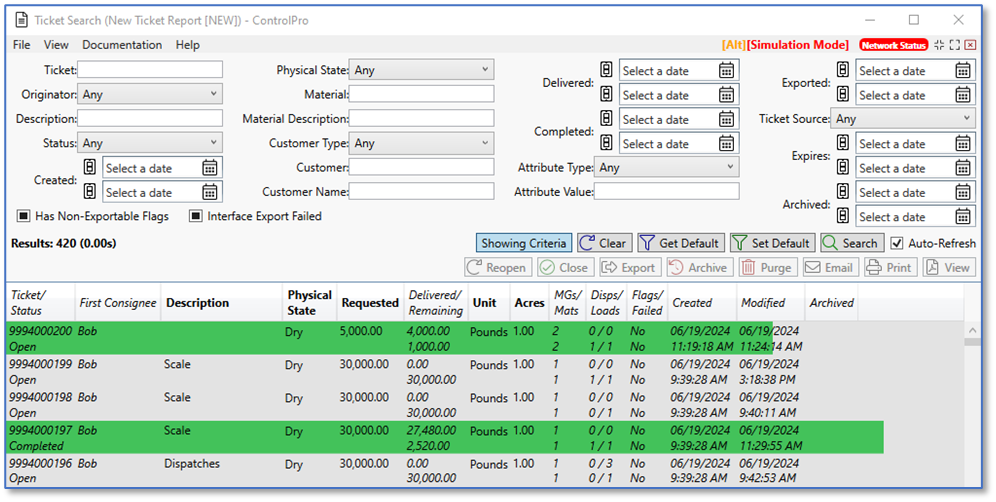The height and width of the screenshot is (502, 996).
Task: Open calendar picker for first Created date
Action: (210, 168)
